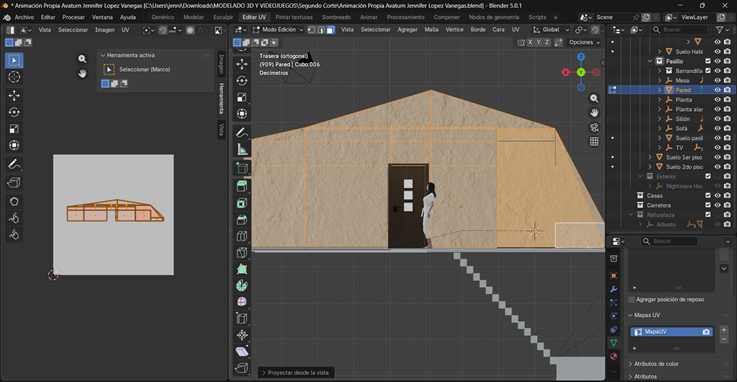Collapse Herramienta activa panel
This screenshot has width=737, height=382.
[x=103, y=55]
